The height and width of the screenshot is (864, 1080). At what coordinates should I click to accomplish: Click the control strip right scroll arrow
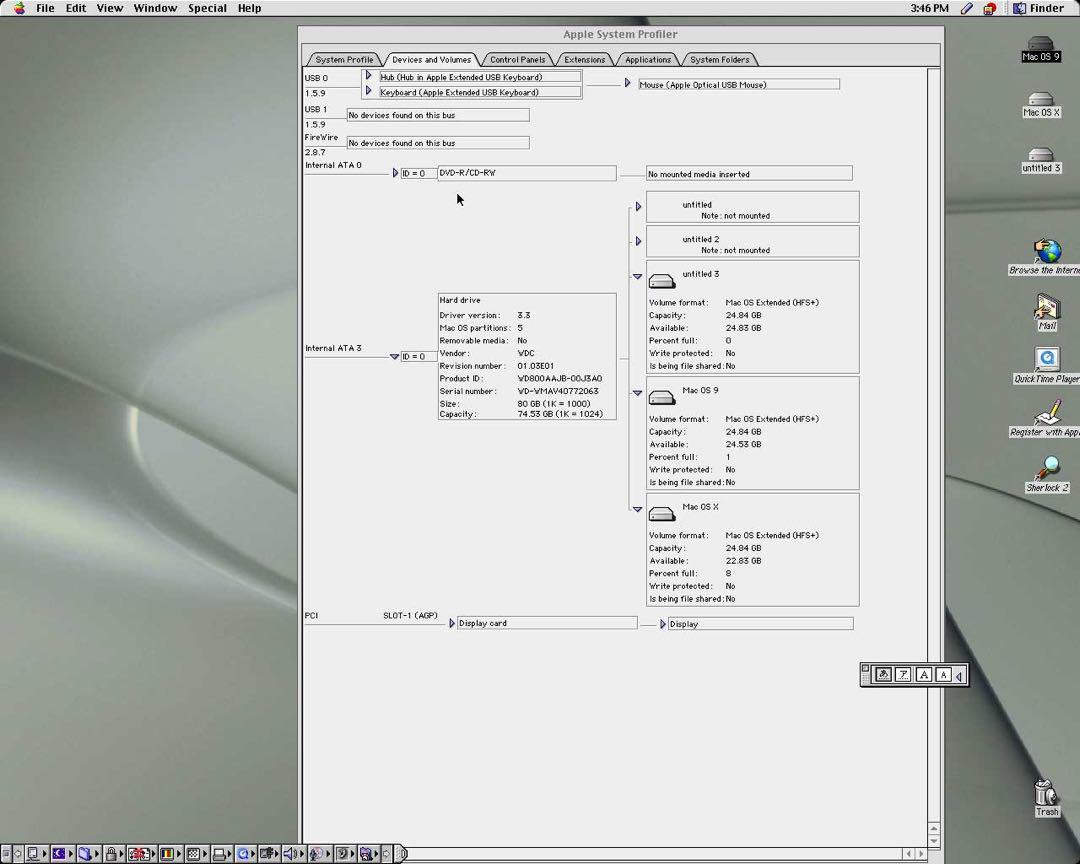[387, 854]
